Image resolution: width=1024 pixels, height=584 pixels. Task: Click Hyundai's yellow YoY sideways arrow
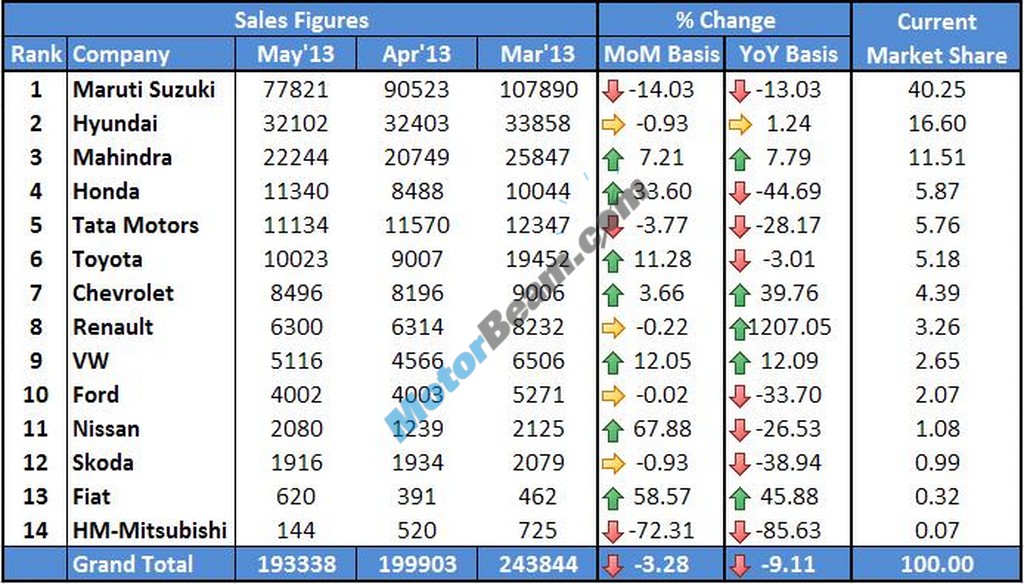(x=740, y=125)
